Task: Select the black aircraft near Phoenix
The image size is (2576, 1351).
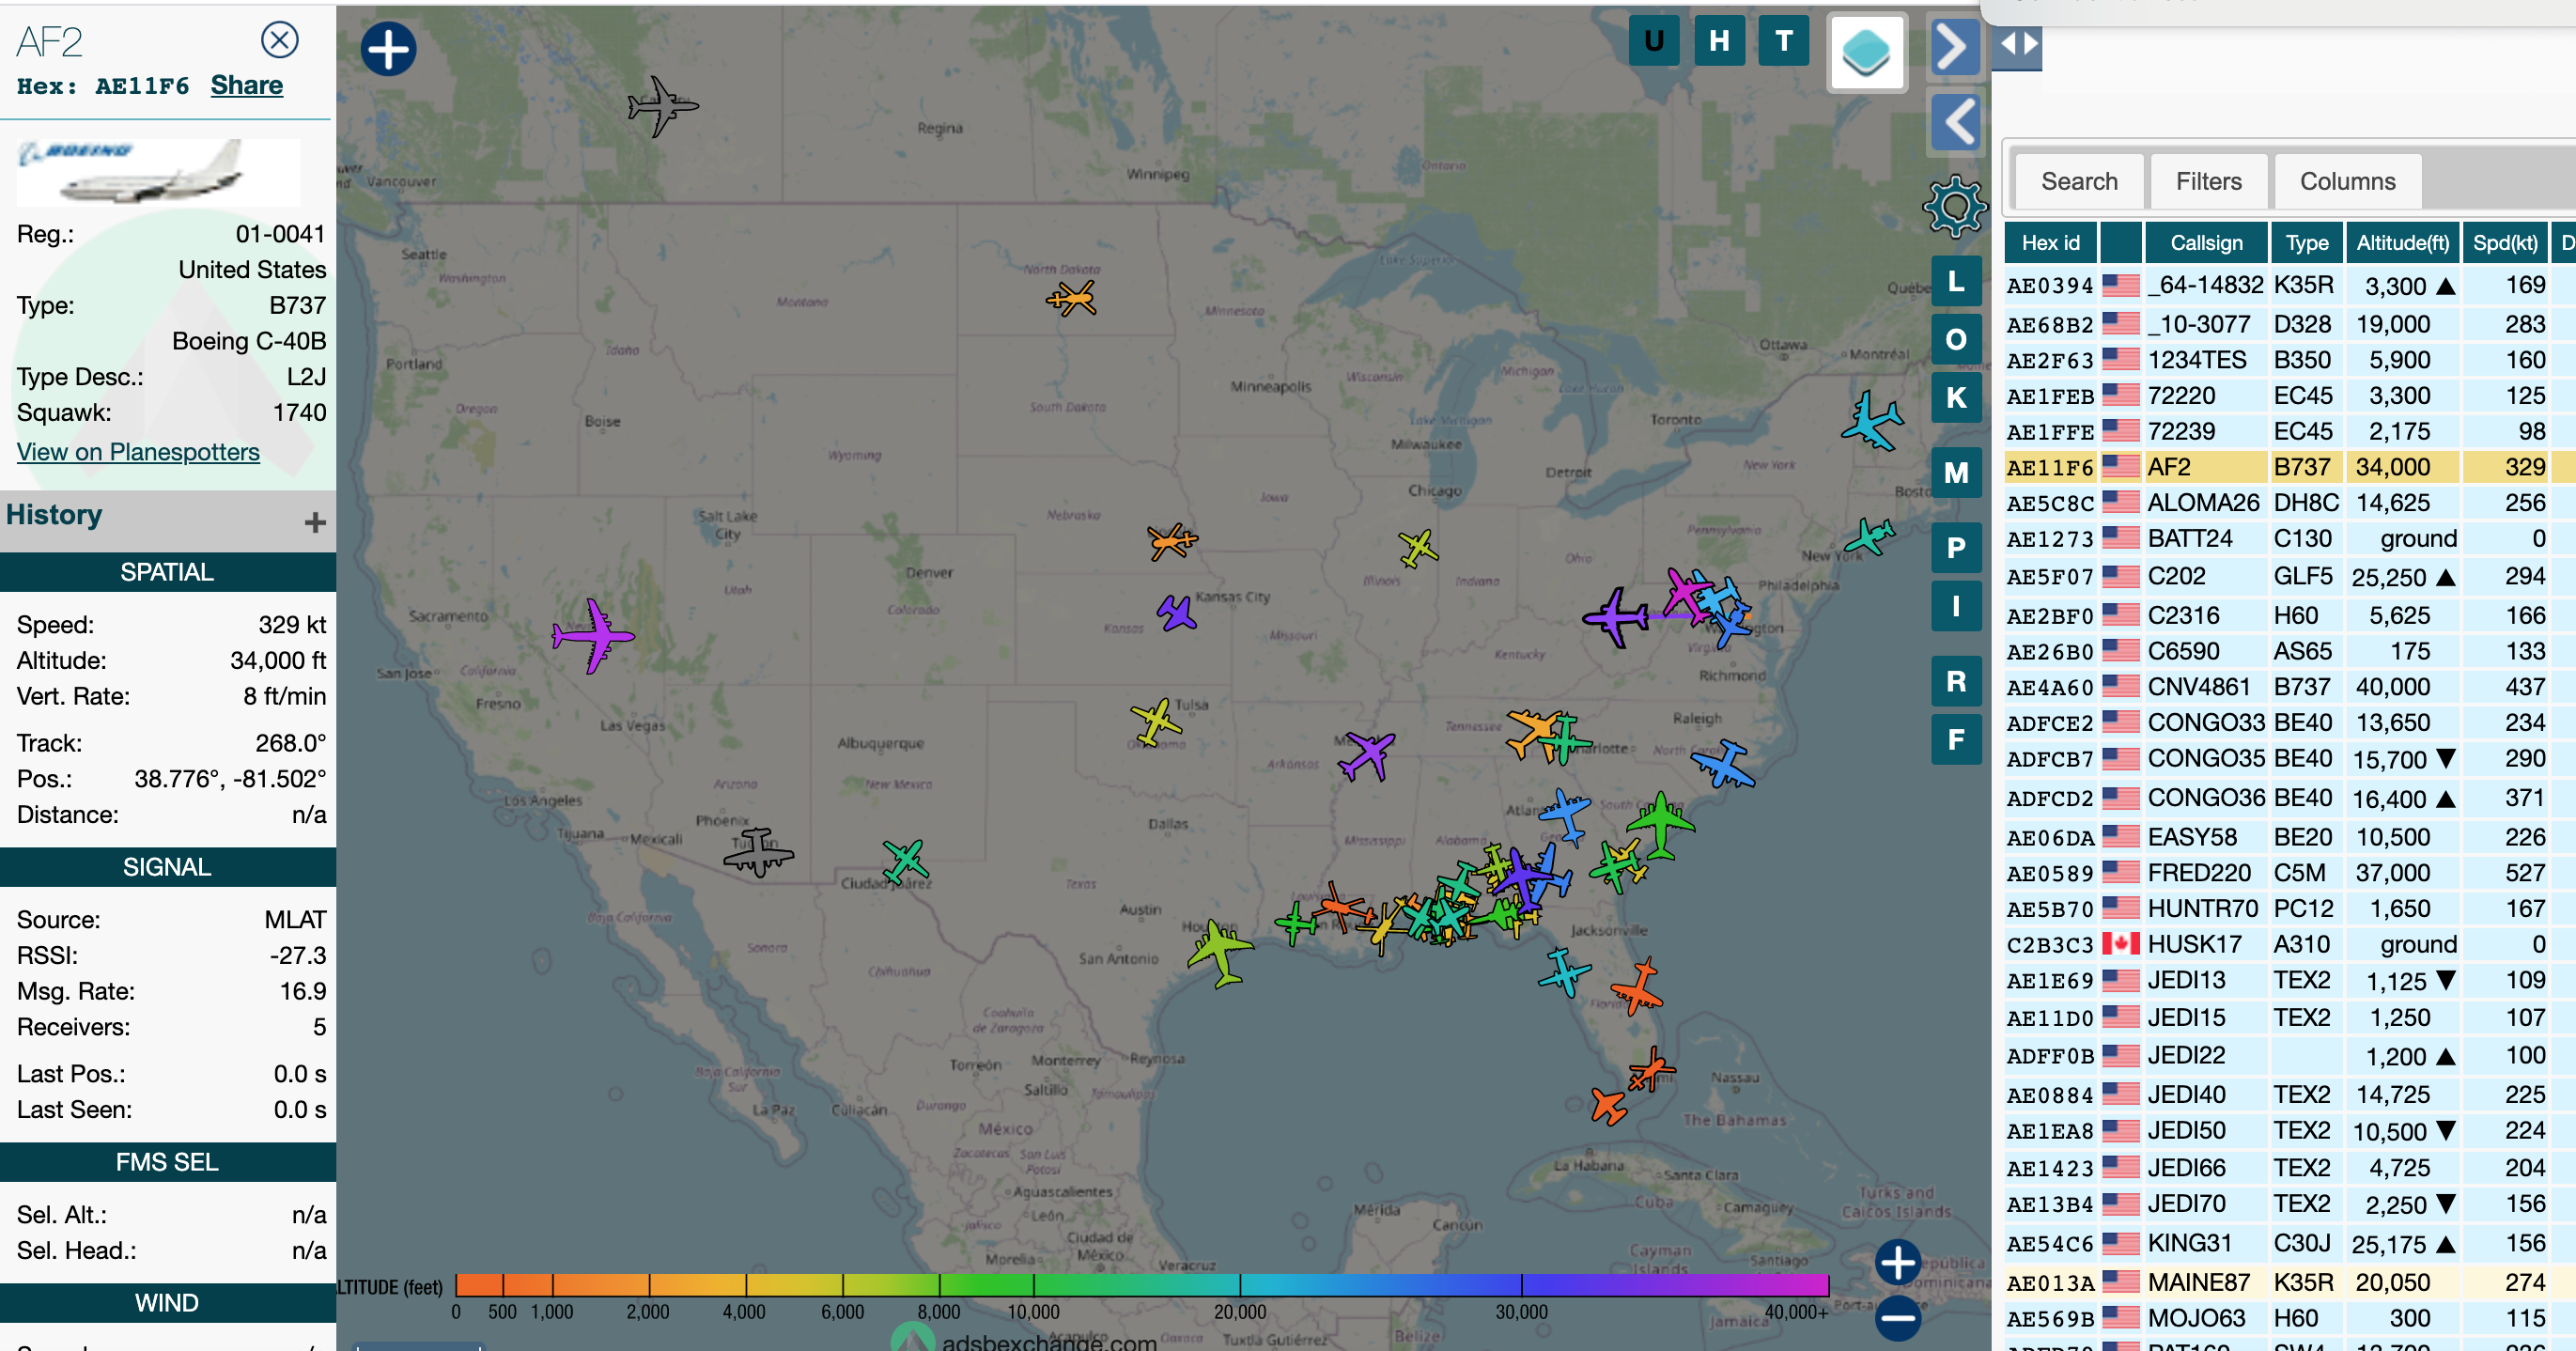Action: pyautogui.click(x=758, y=852)
